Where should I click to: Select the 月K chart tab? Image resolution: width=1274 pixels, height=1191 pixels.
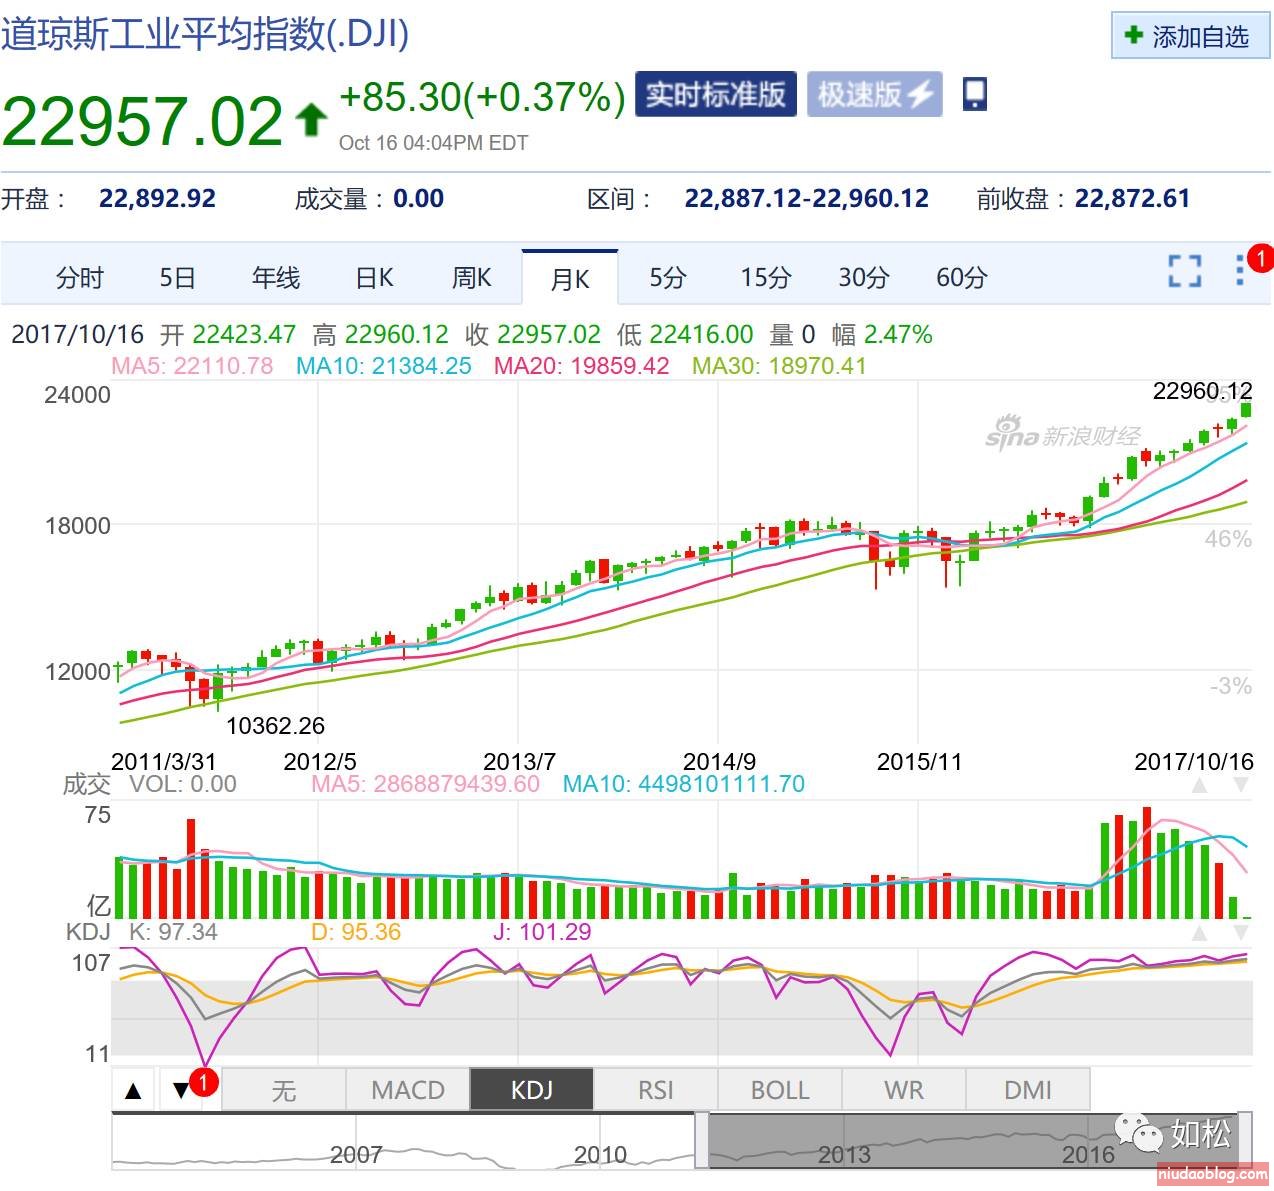point(570,277)
